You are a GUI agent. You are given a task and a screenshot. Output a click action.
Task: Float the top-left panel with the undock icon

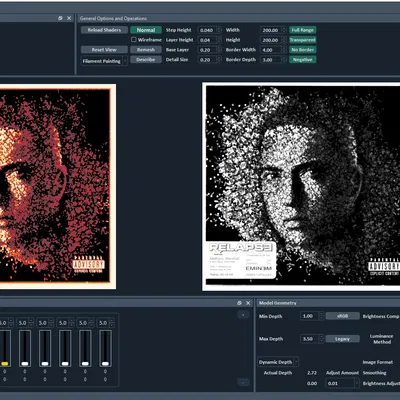(x=60, y=18)
